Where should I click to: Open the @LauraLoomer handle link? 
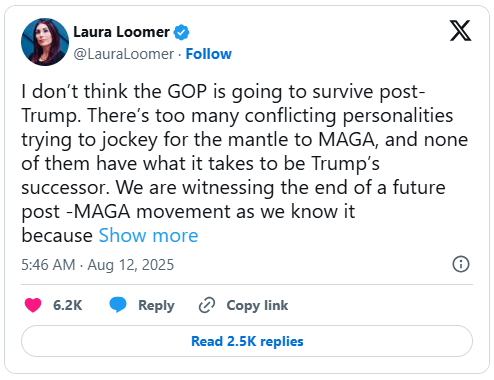click(124, 54)
